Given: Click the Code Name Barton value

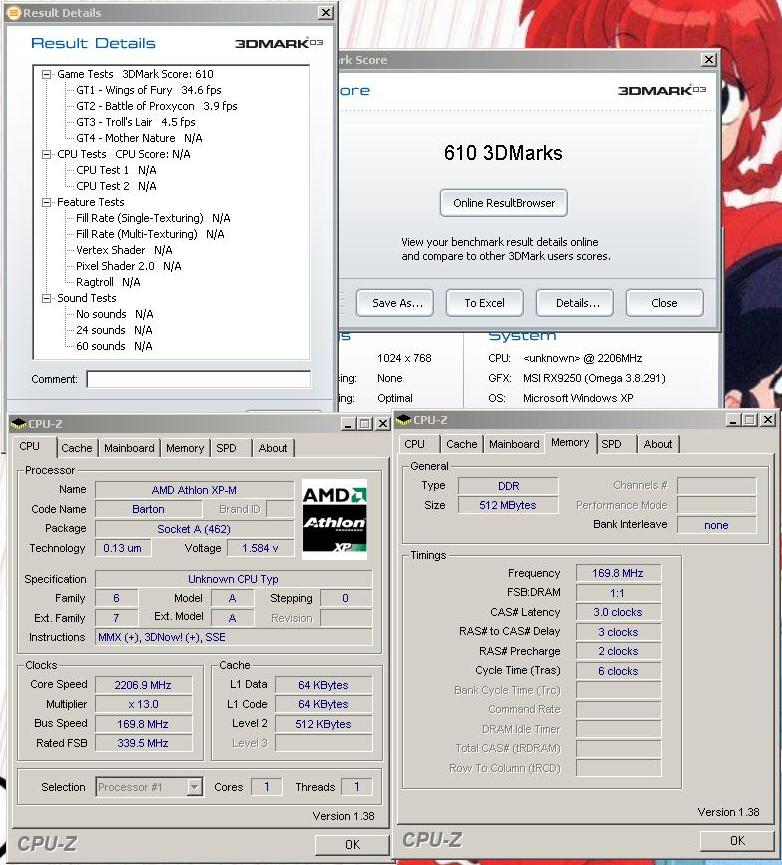Looking at the screenshot, I should [x=148, y=509].
